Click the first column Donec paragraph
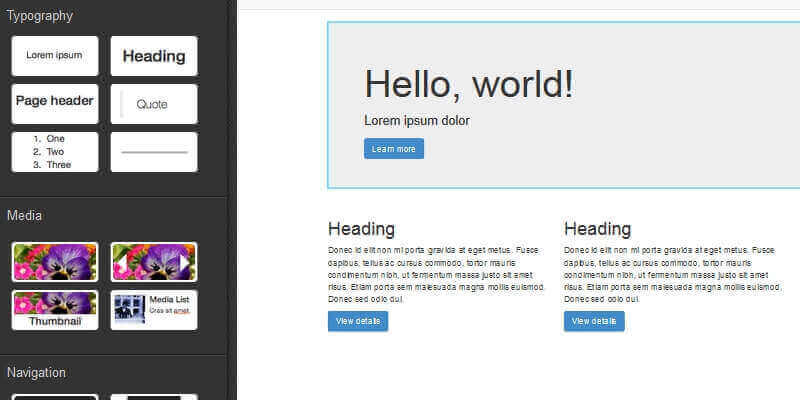Viewport: 800px width, 400px height. point(436,274)
